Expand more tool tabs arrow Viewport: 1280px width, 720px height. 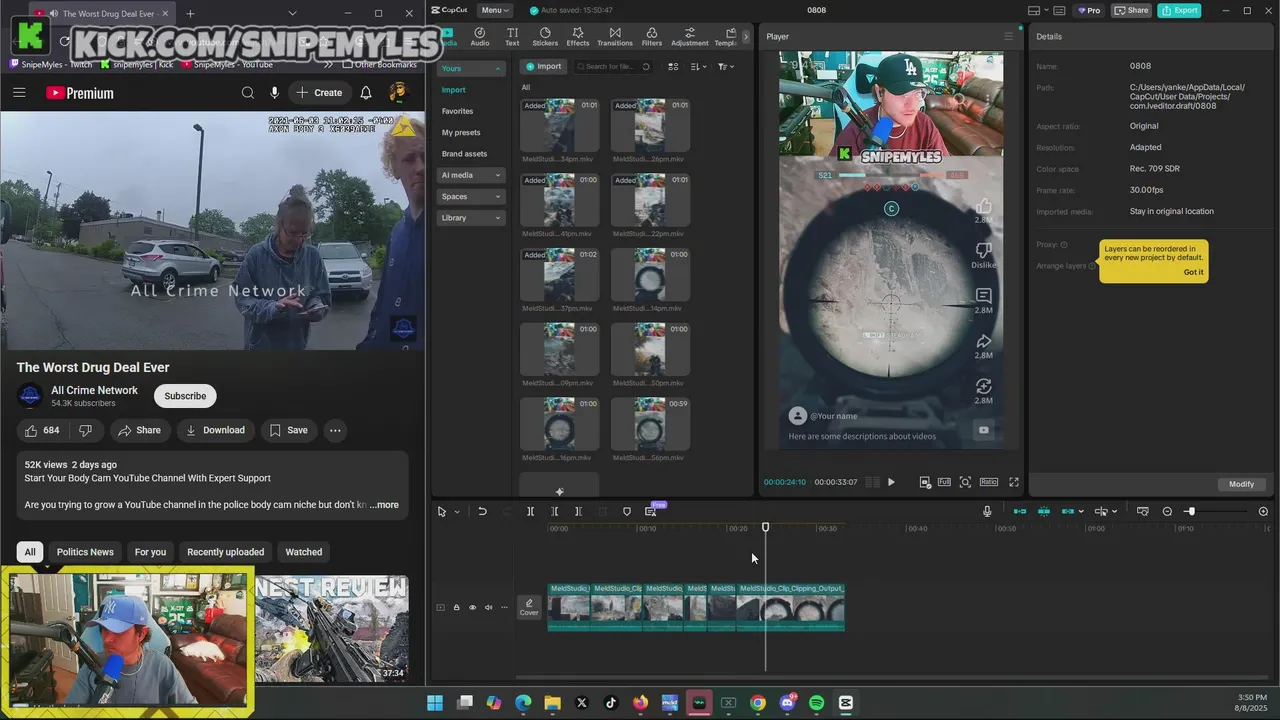(745, 37)
